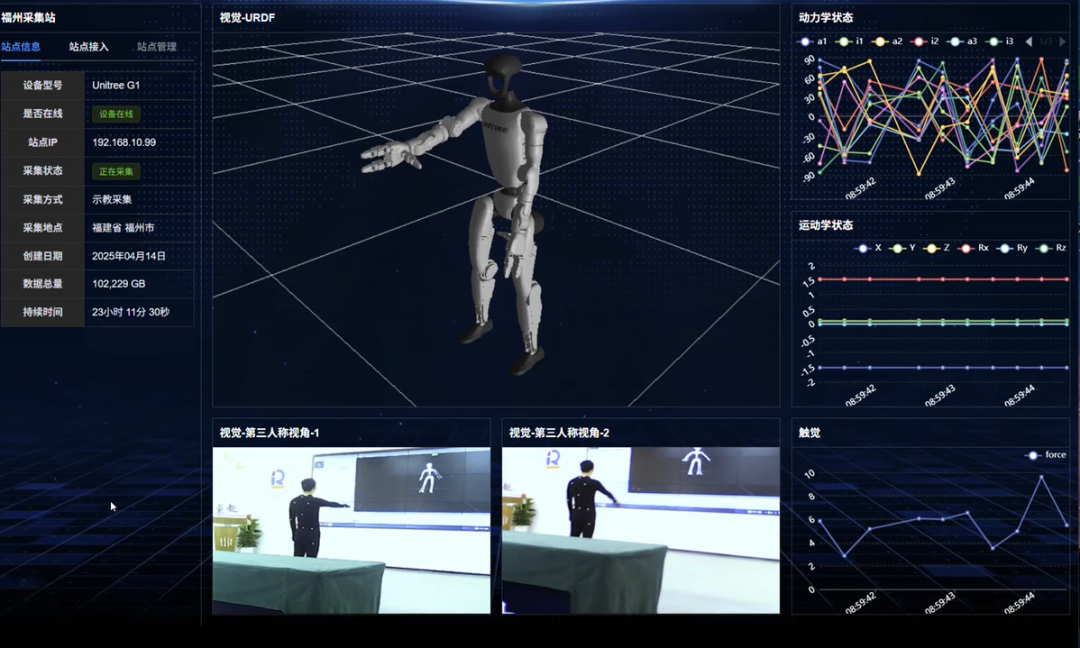Select the 站点信息 tab
This screenshot has height=648, width=1080.
click(x=21, y=47)
